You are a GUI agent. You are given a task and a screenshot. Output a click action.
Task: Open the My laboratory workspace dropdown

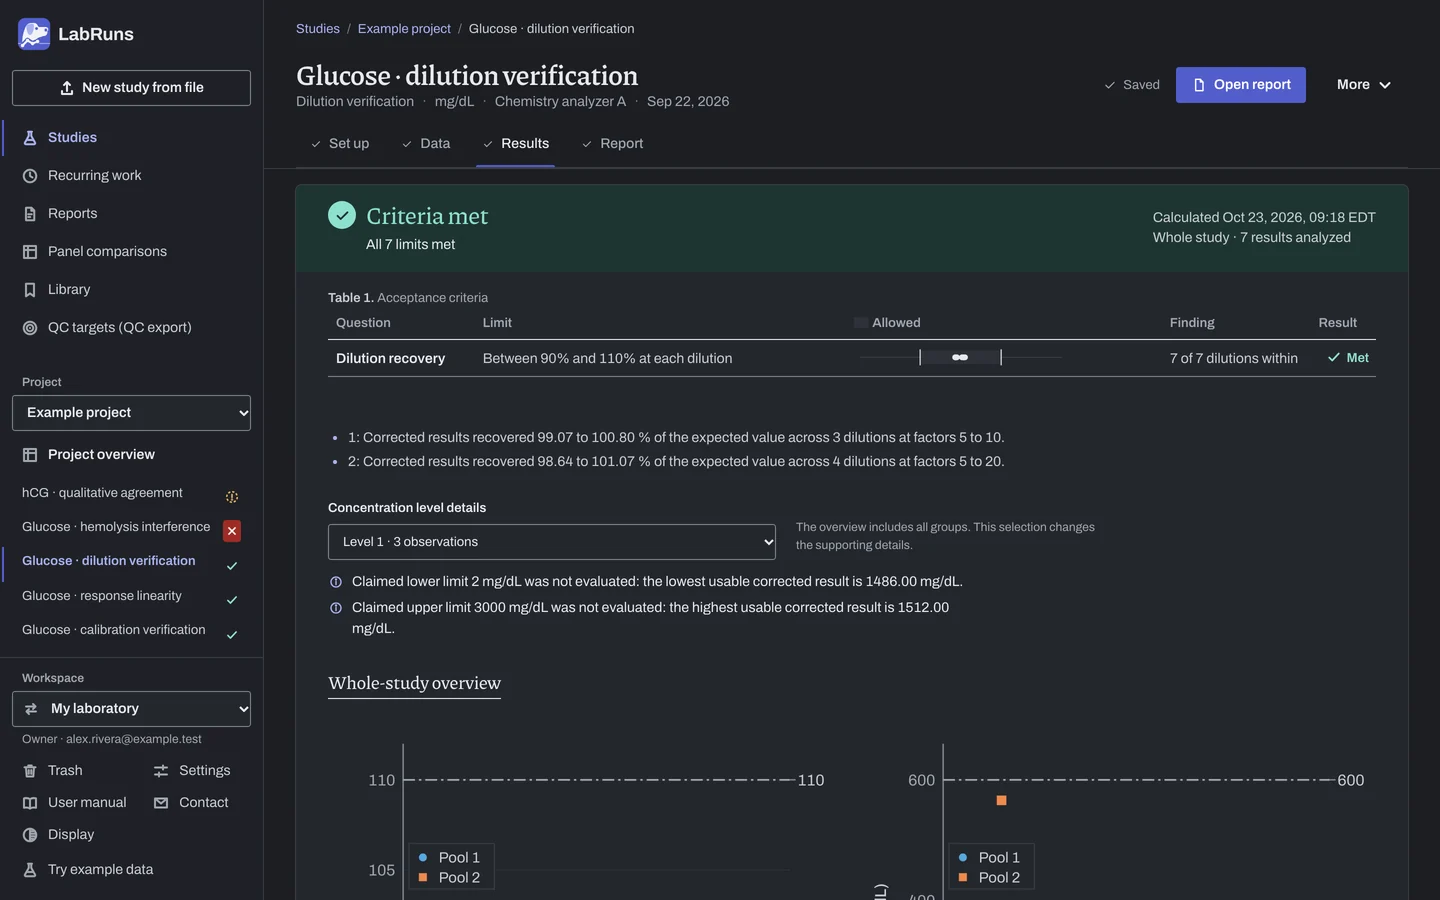(131, 709)
